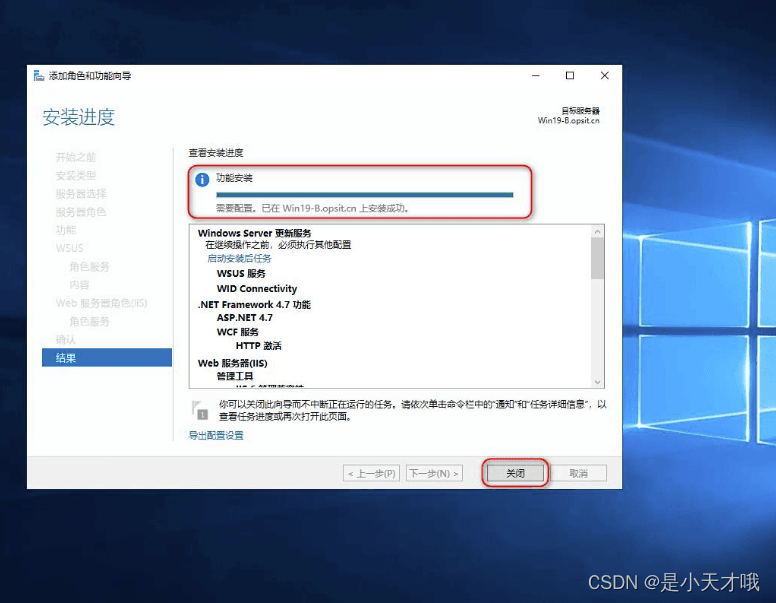Select the 开始之前 step

[75, 157]
